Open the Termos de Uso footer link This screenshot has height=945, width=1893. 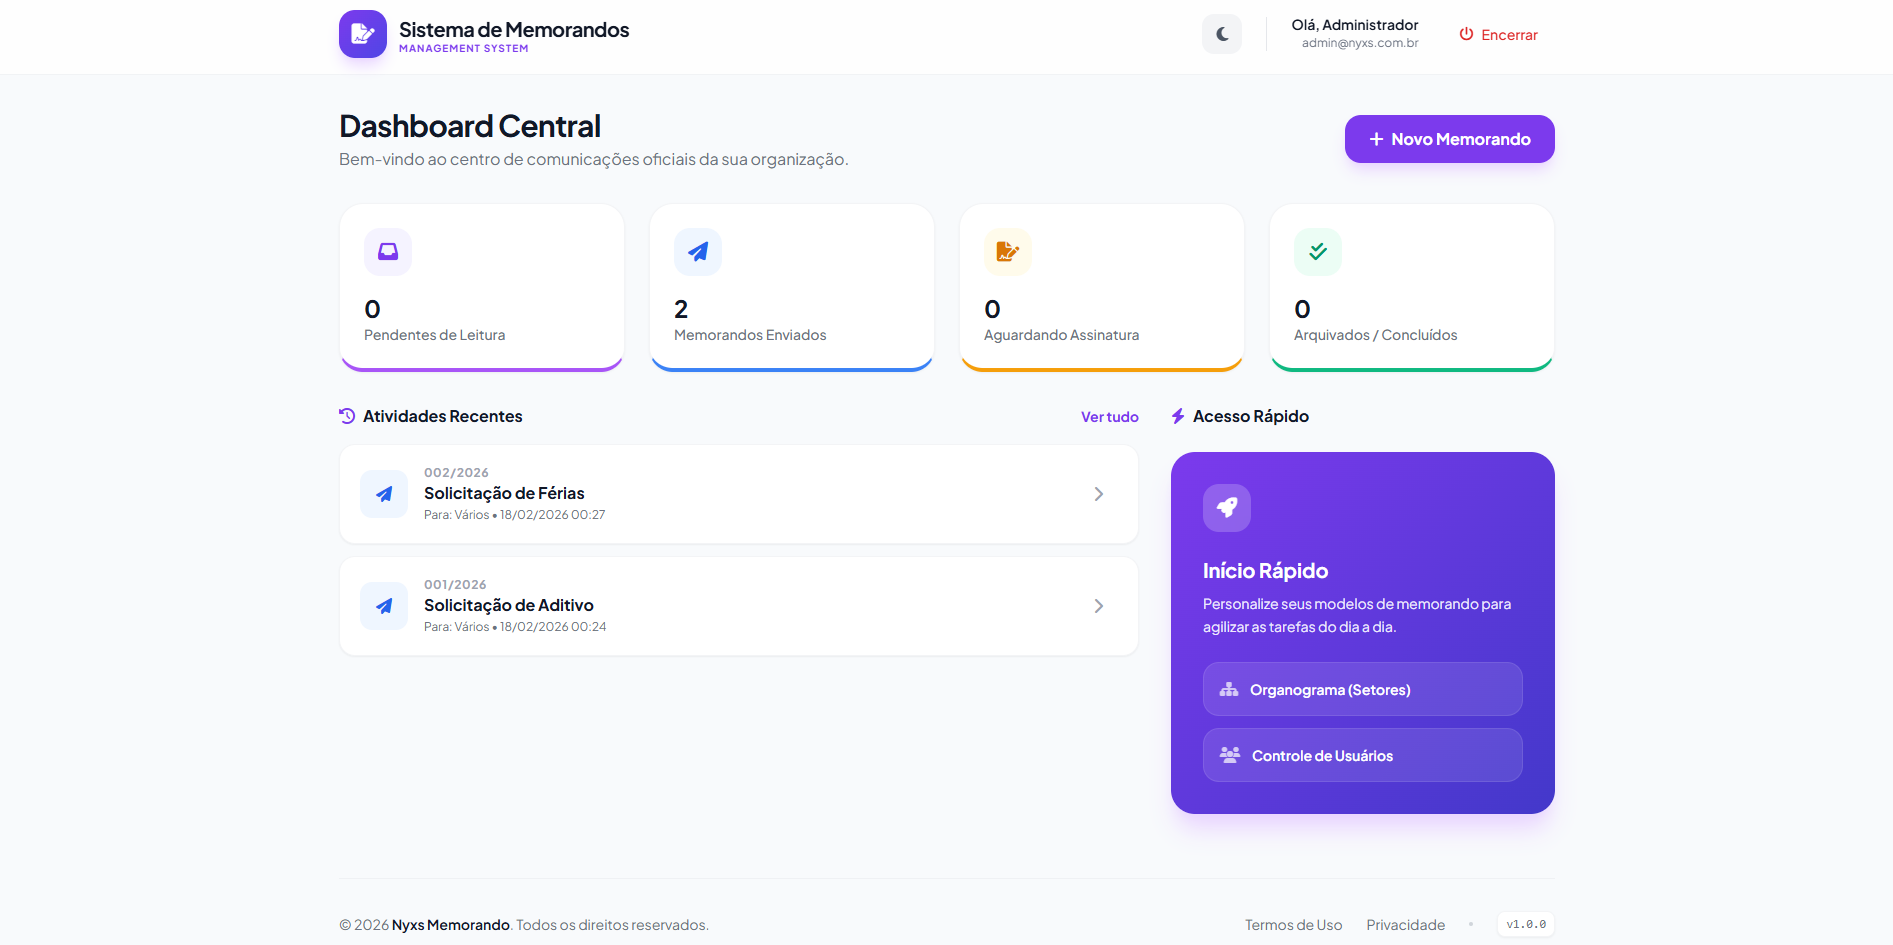pos(1293,925)
